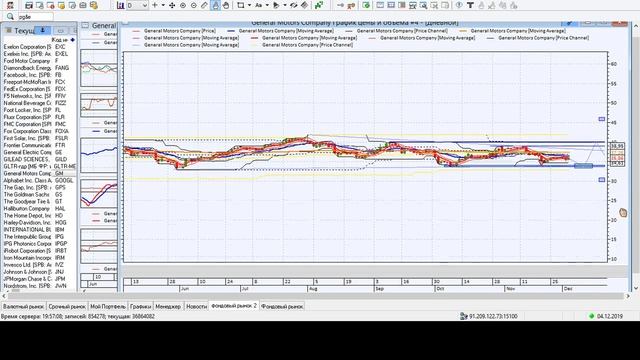Image resolution: width=640 pixels, height=360 pixels.
Task: Switch to Новости tab
Action: point(196,306)
